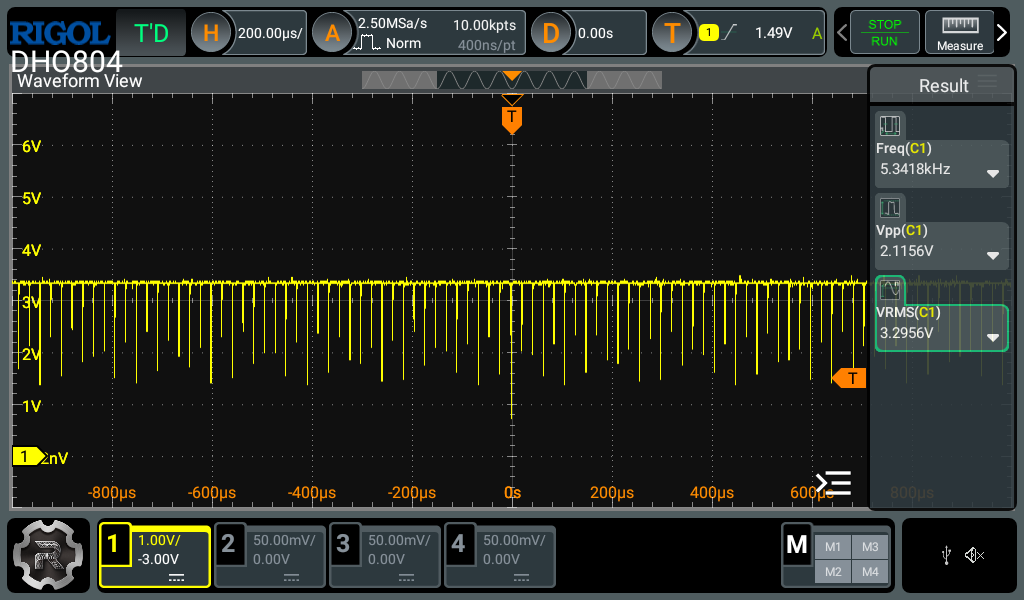The width and height of the screenshot is (1024, 600).
Task: Open the Horizontal timebase H icon
Action: 211,33
